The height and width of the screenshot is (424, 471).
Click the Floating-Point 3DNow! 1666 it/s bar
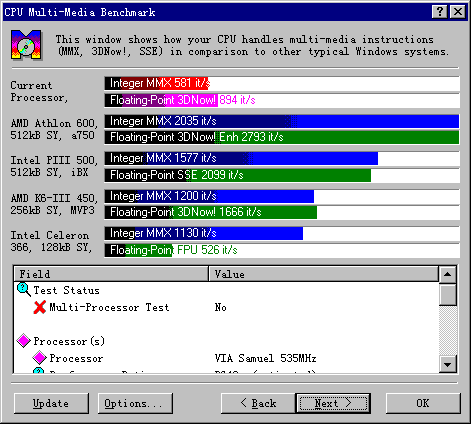point(282,212)
